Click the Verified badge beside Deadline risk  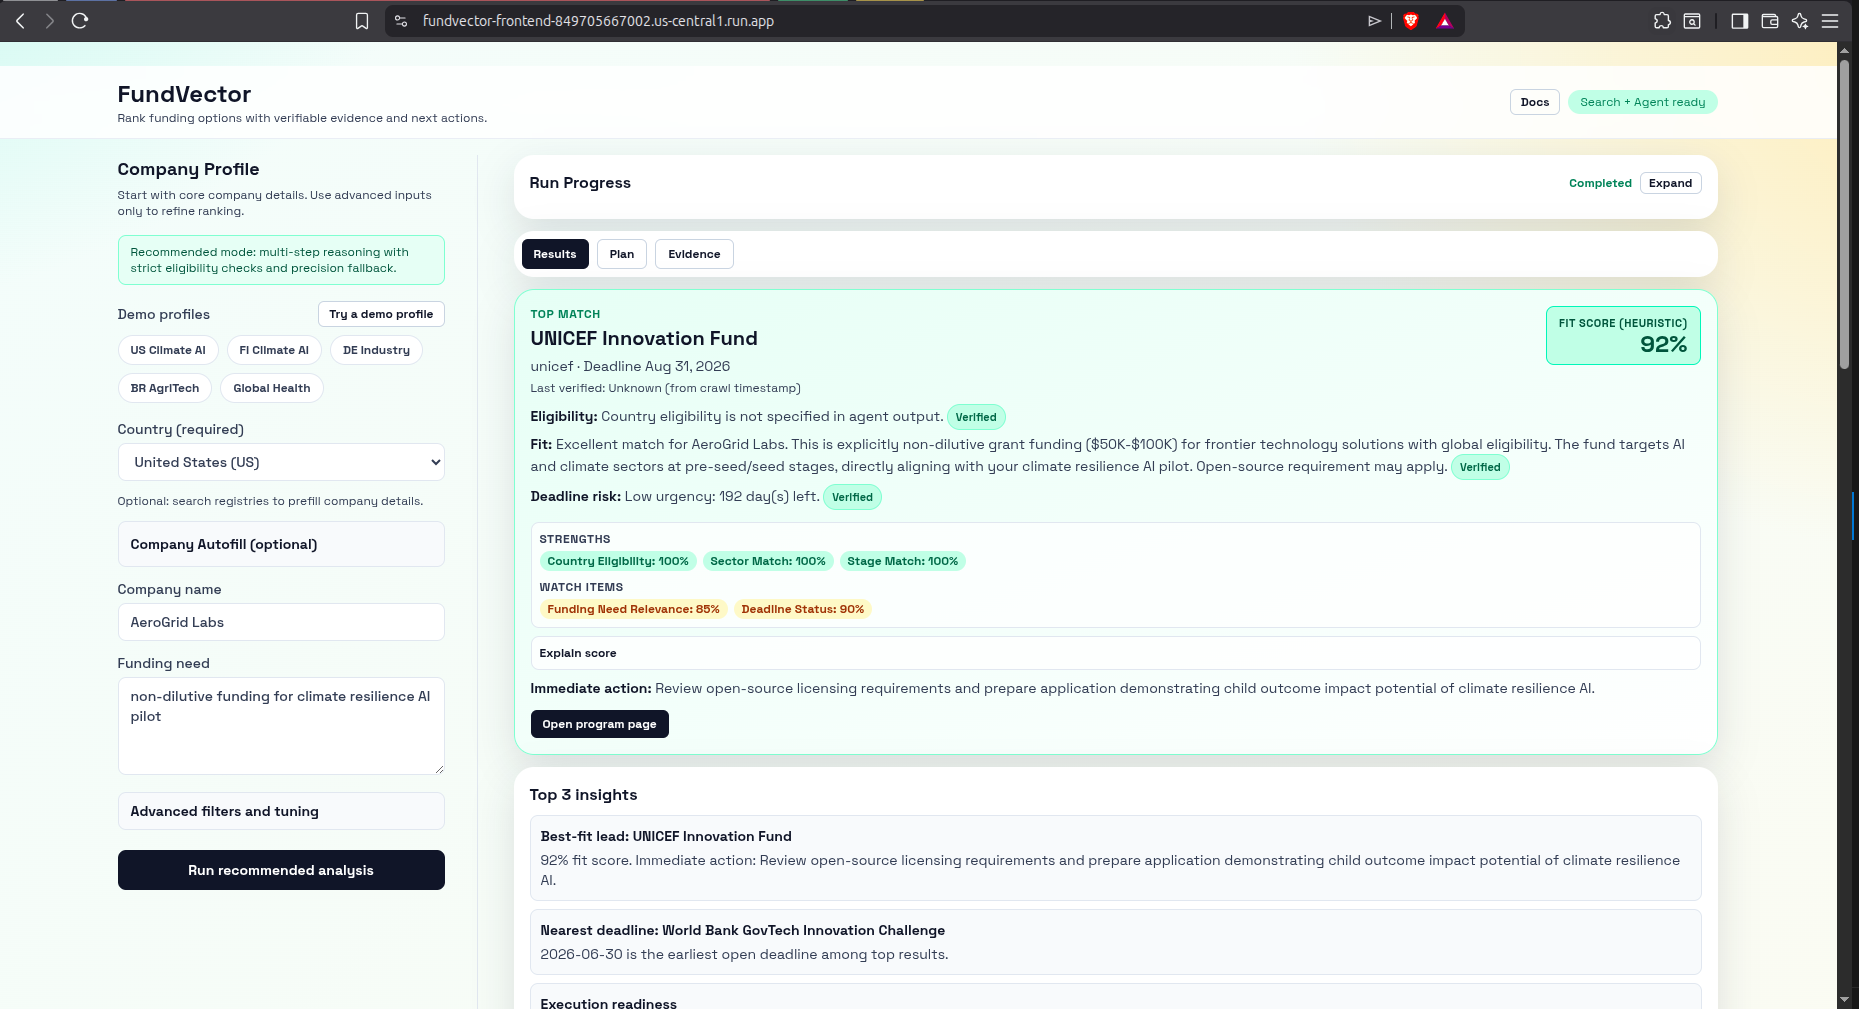pos(852,497)
